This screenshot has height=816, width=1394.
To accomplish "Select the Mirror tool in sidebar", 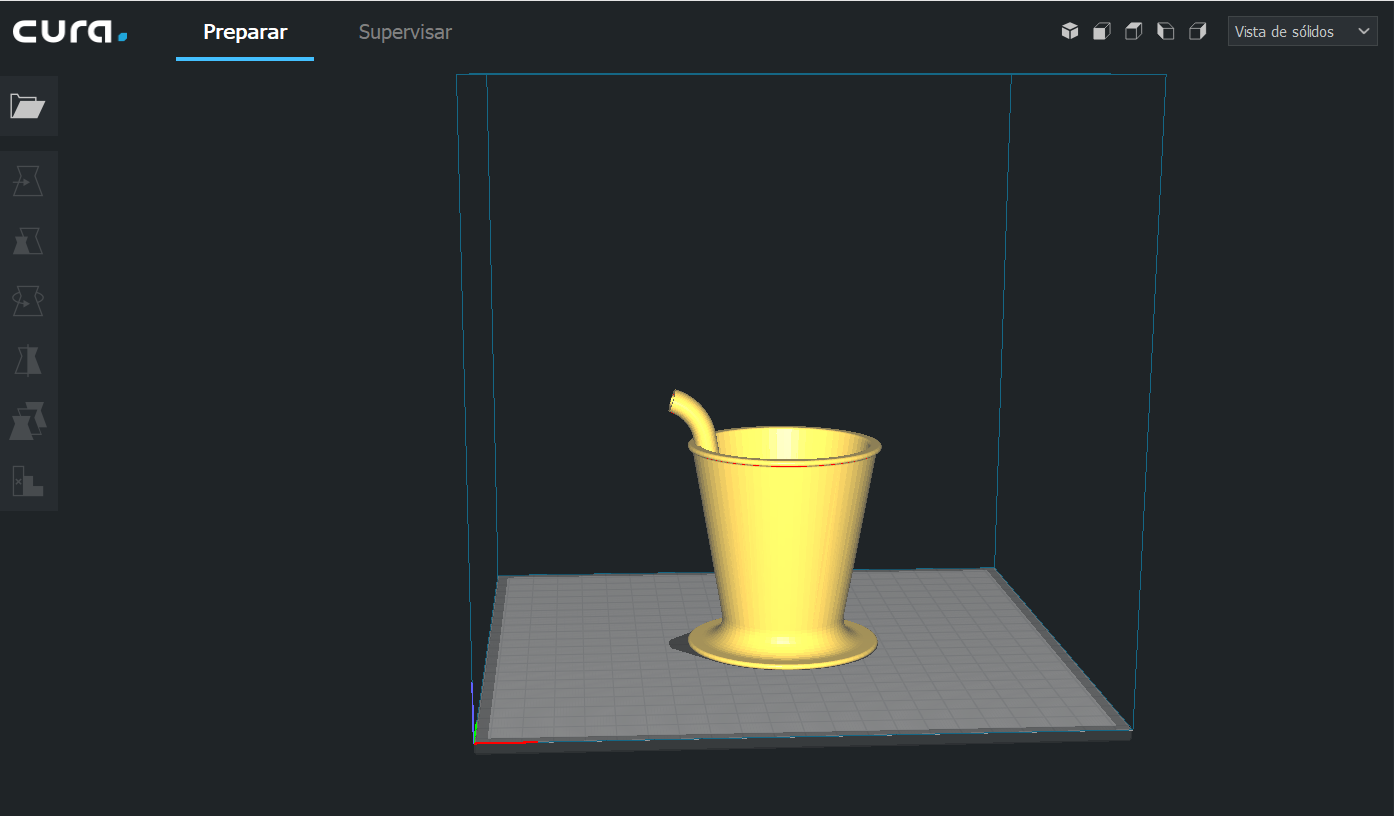I will click(x=28, y=361).
